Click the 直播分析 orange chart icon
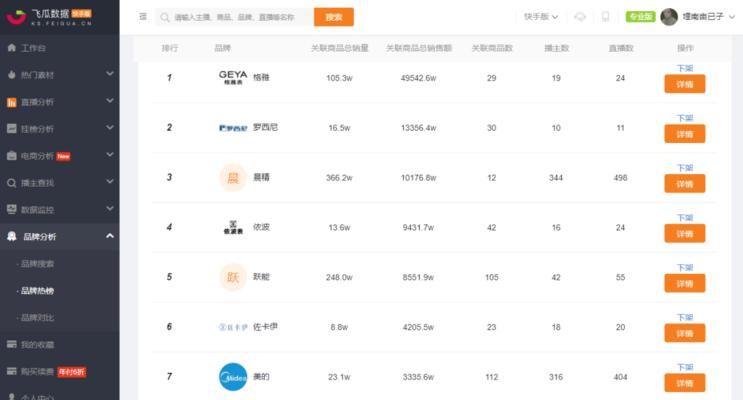Screen dimensions: 743x400 point(12,102)
